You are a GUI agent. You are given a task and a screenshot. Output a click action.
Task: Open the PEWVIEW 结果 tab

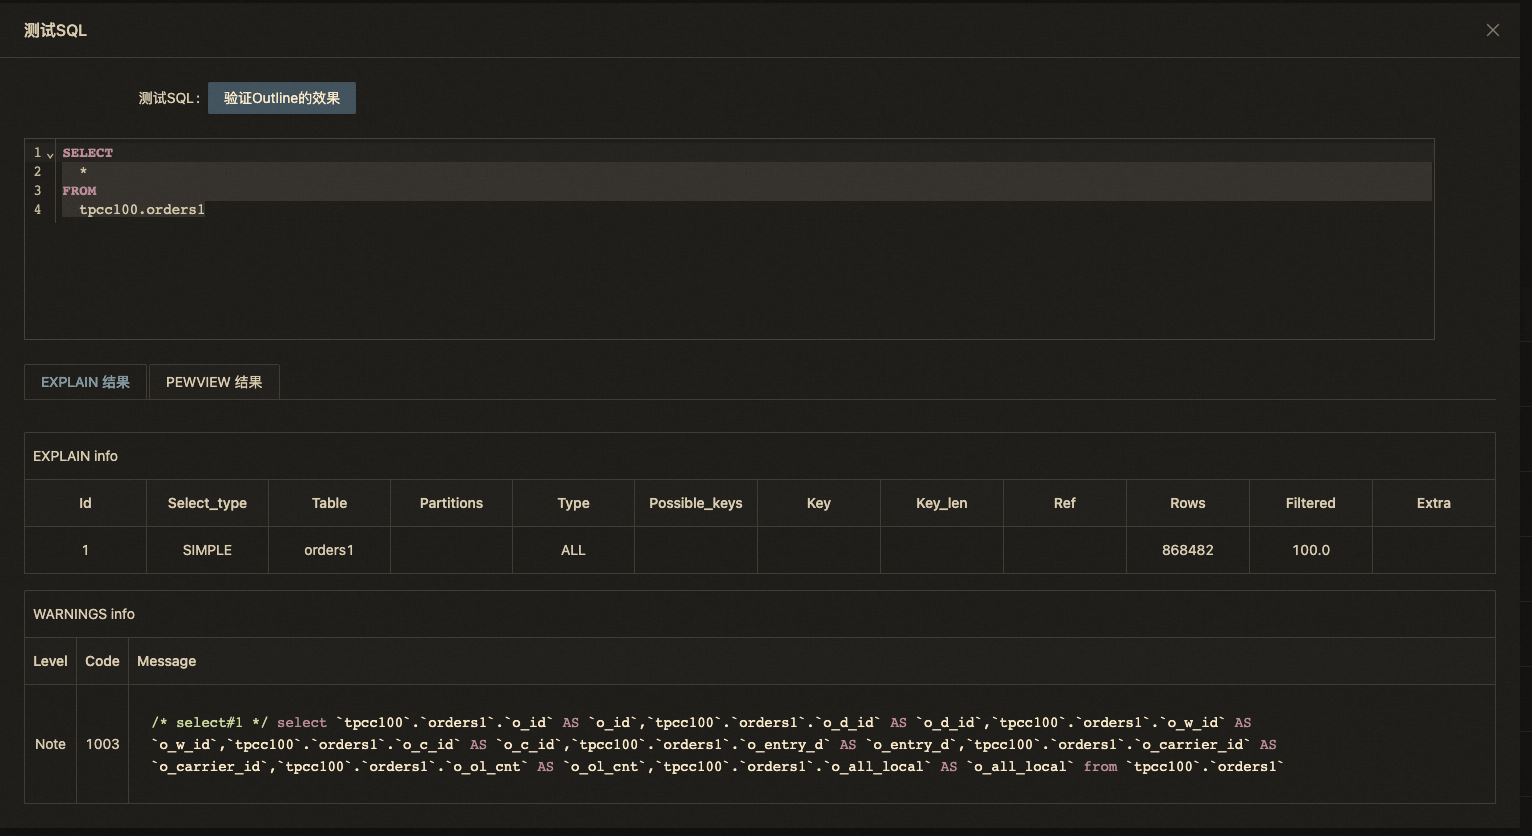click(214, 382)
